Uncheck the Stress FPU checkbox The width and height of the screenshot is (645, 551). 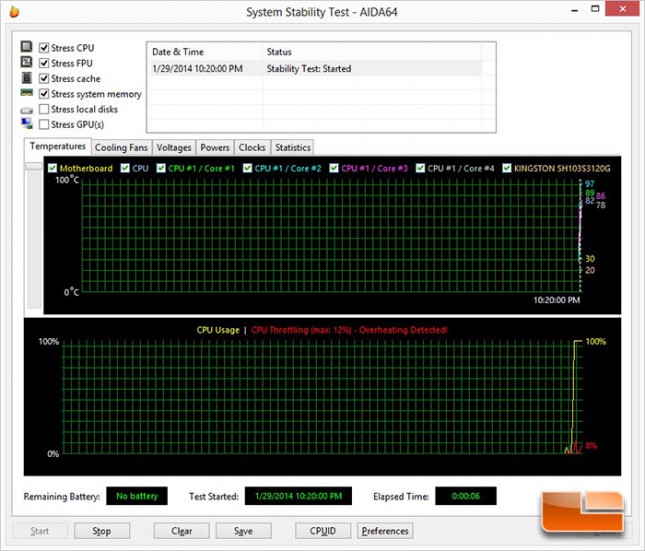(44, 63)
